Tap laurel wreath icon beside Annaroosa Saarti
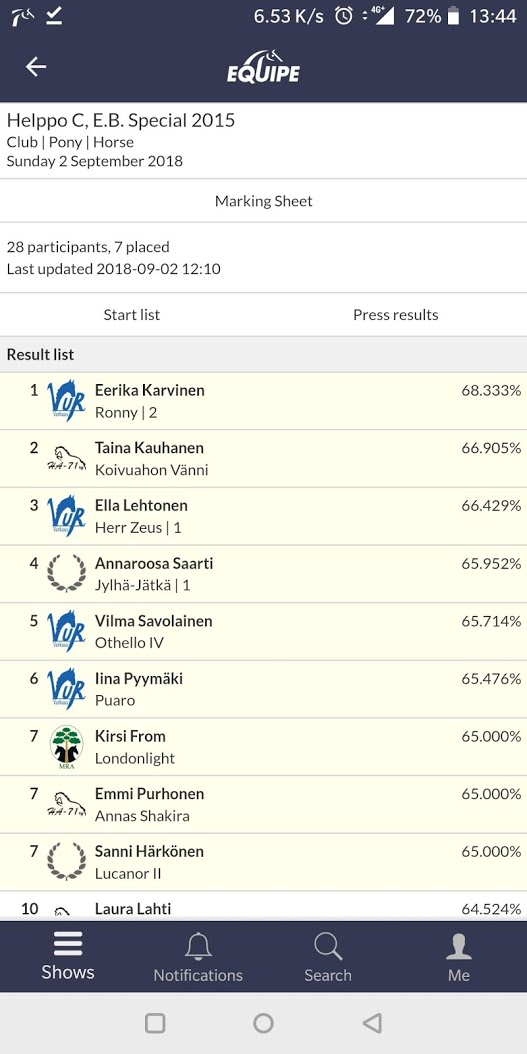 (x=67, y=574)
